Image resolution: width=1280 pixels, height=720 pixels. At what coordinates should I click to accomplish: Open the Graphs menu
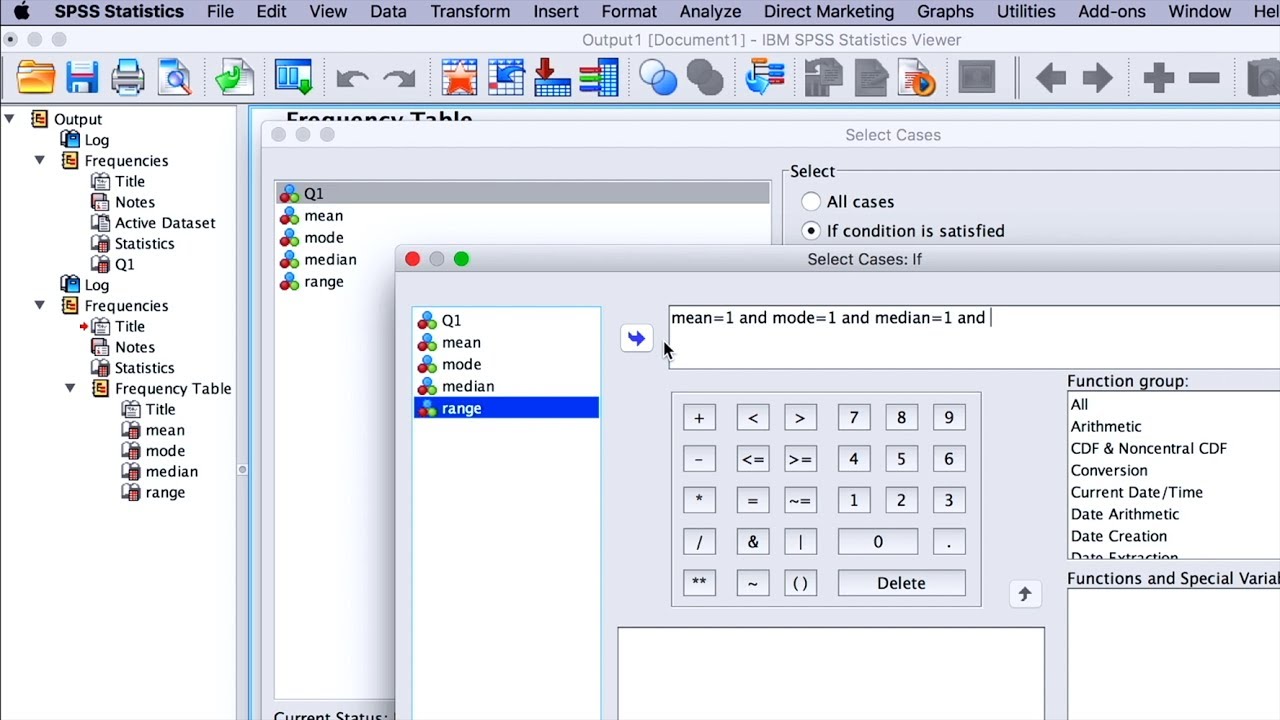click(945, 12)
